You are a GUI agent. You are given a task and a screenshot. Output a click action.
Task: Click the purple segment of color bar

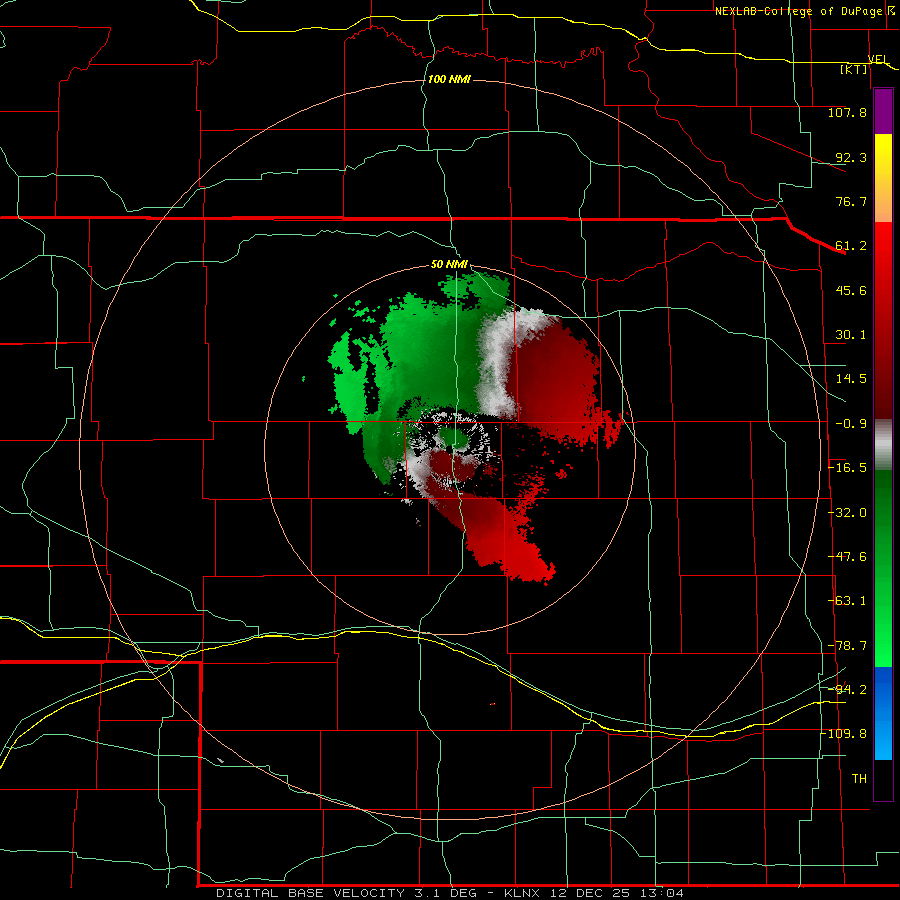coord(883,111)
